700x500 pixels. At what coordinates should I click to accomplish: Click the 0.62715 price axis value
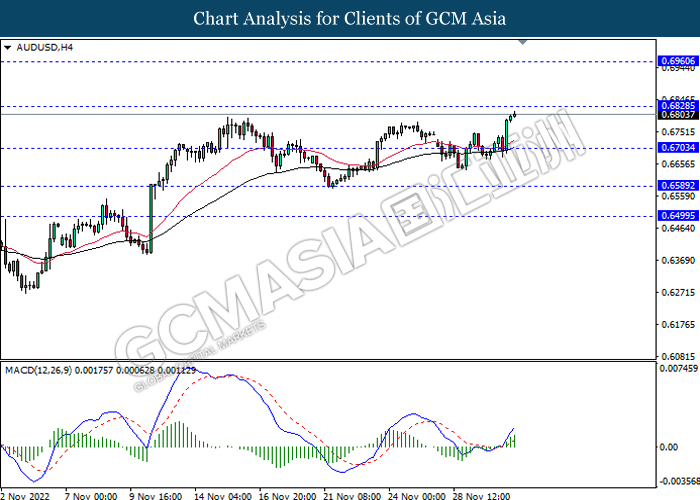click(678, 292)
